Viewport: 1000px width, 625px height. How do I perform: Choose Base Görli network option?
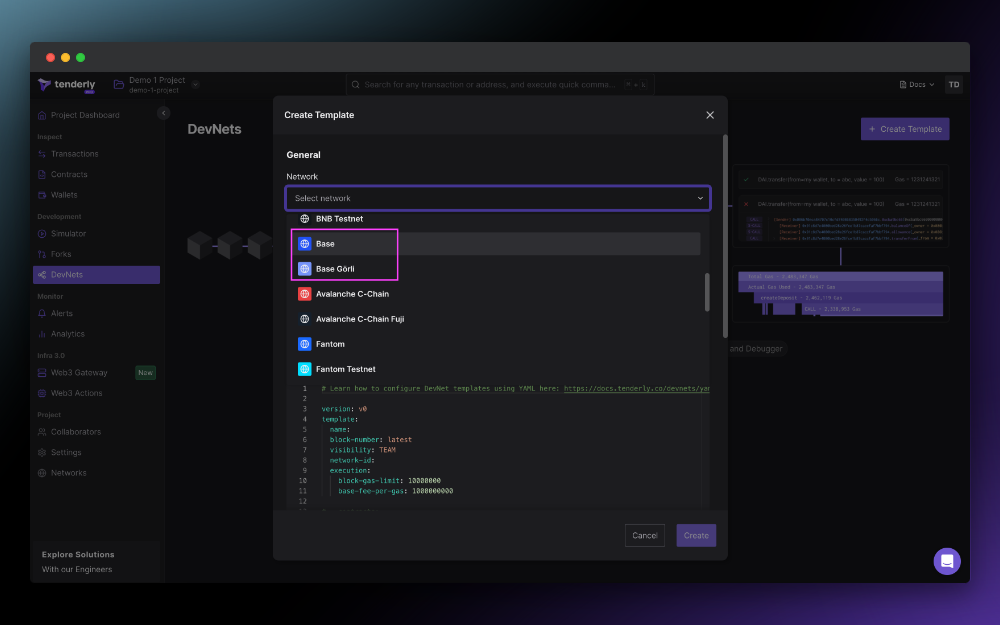click(x=499, y=268)
